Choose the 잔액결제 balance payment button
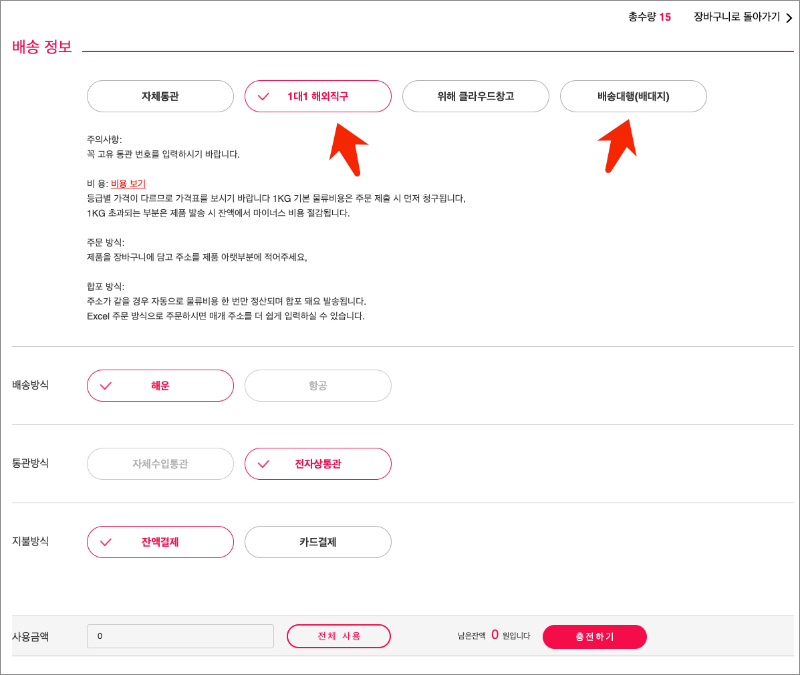Viewport: 800px width, 675px height. point(160,542)
